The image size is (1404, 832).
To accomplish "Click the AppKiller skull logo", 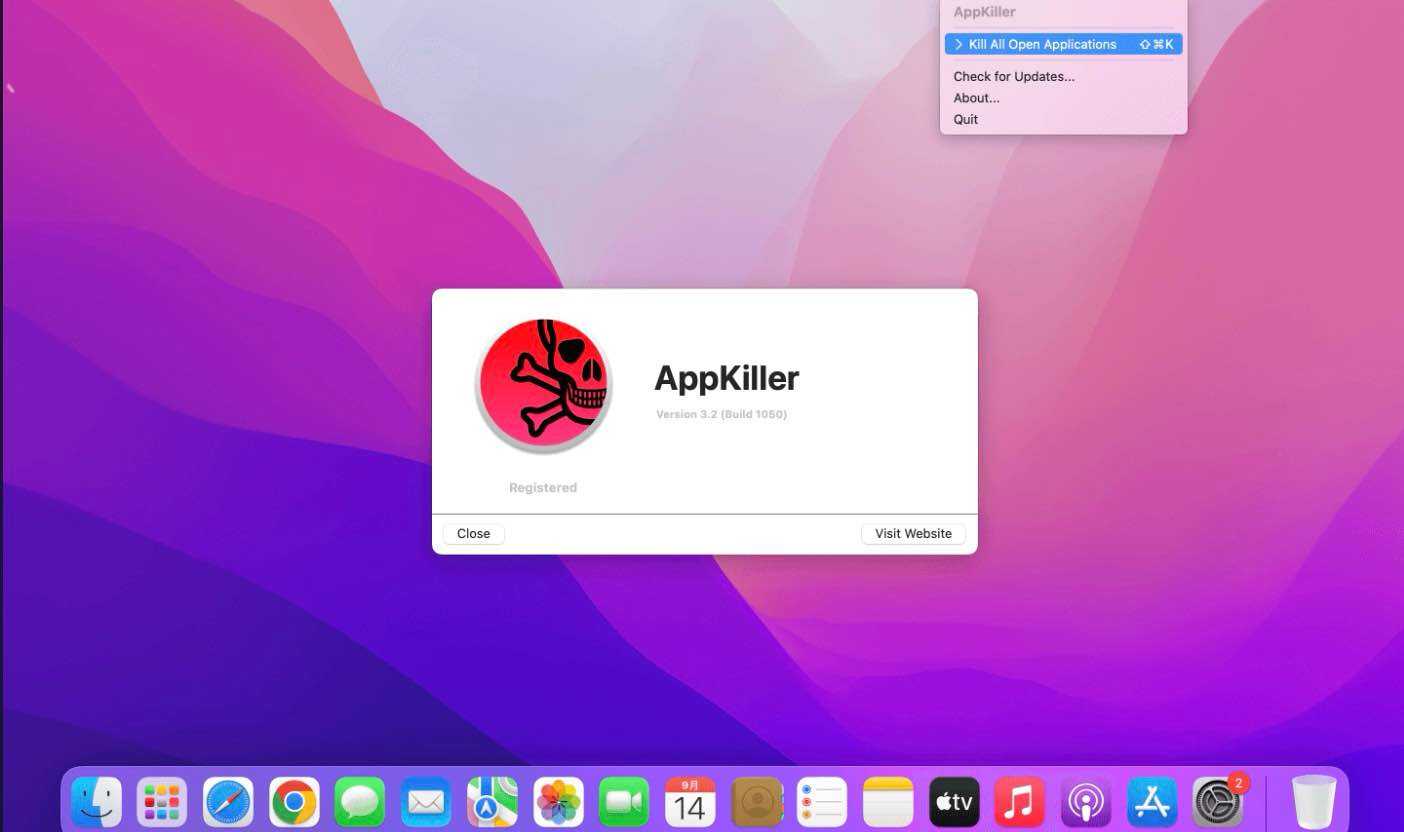I will [543, 383].
